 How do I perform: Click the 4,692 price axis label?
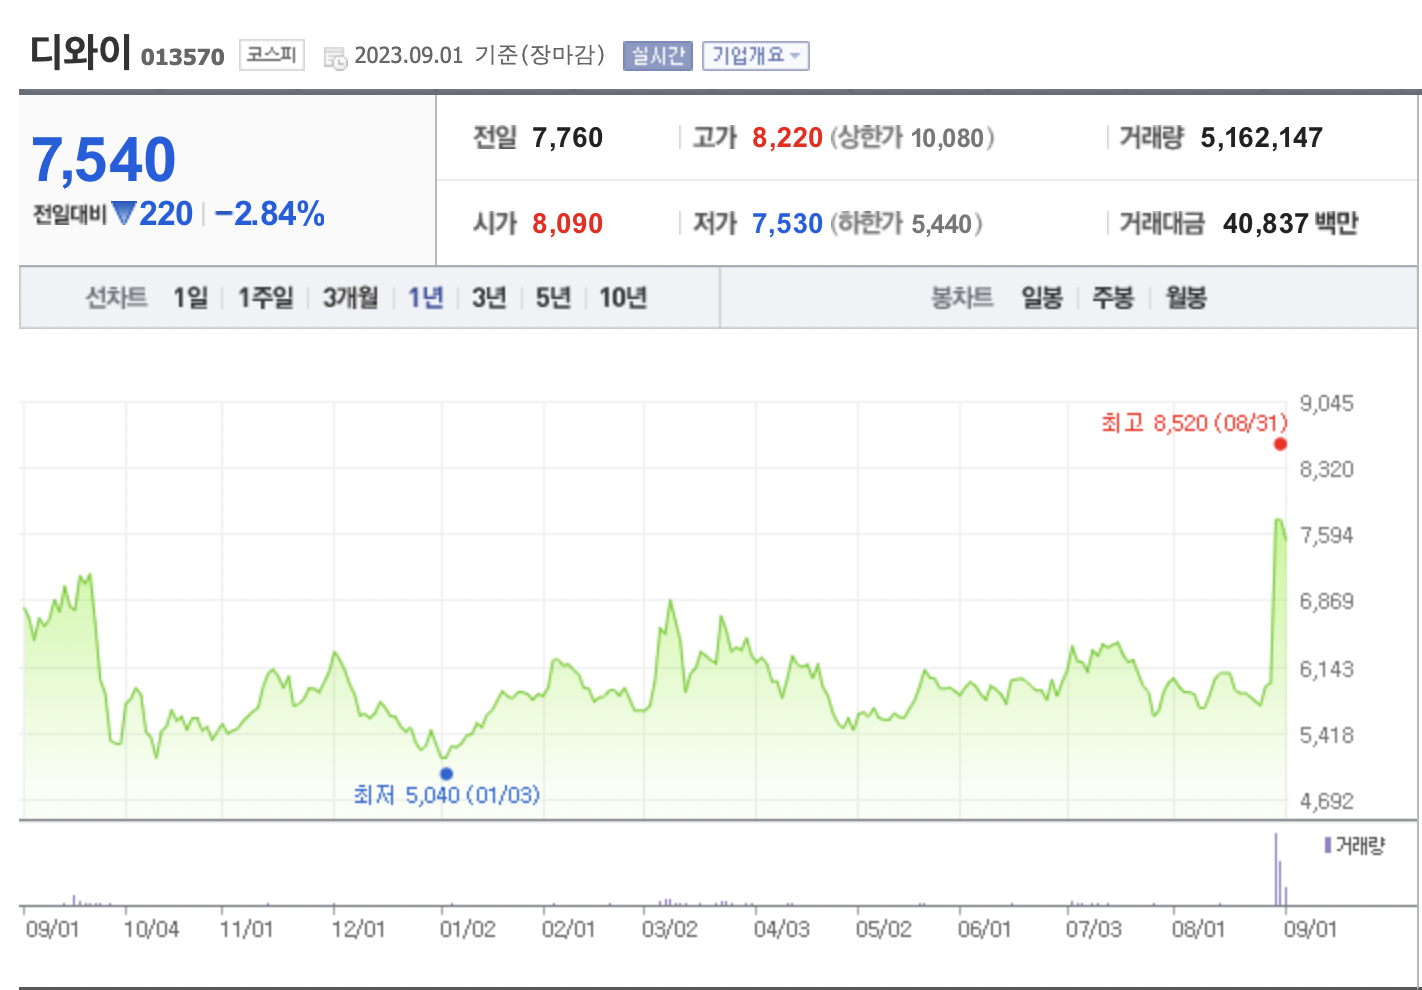pyautogui.click(x=1326, y=801)
